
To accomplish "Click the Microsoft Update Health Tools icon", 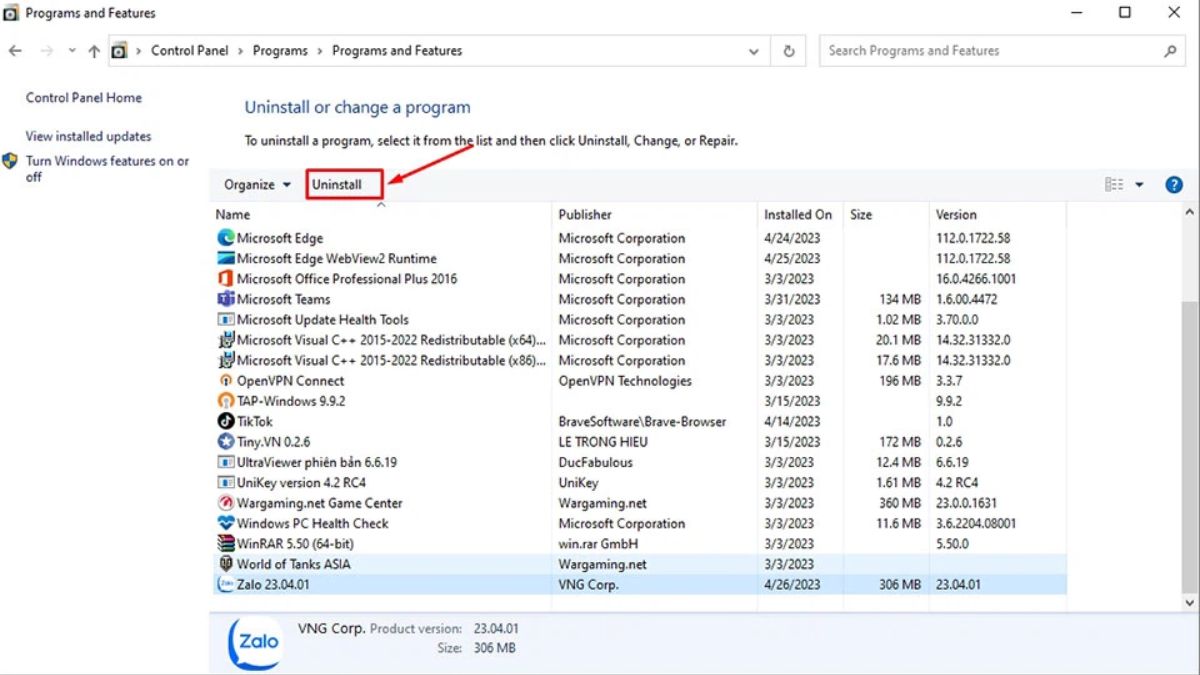I will (226, 320).
